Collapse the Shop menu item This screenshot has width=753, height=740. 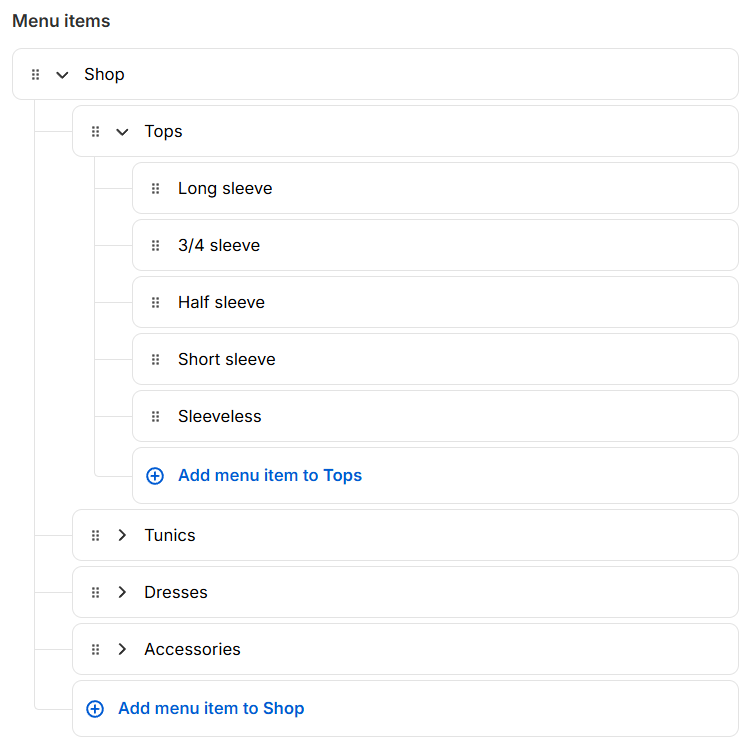click(x=63, y=75)
